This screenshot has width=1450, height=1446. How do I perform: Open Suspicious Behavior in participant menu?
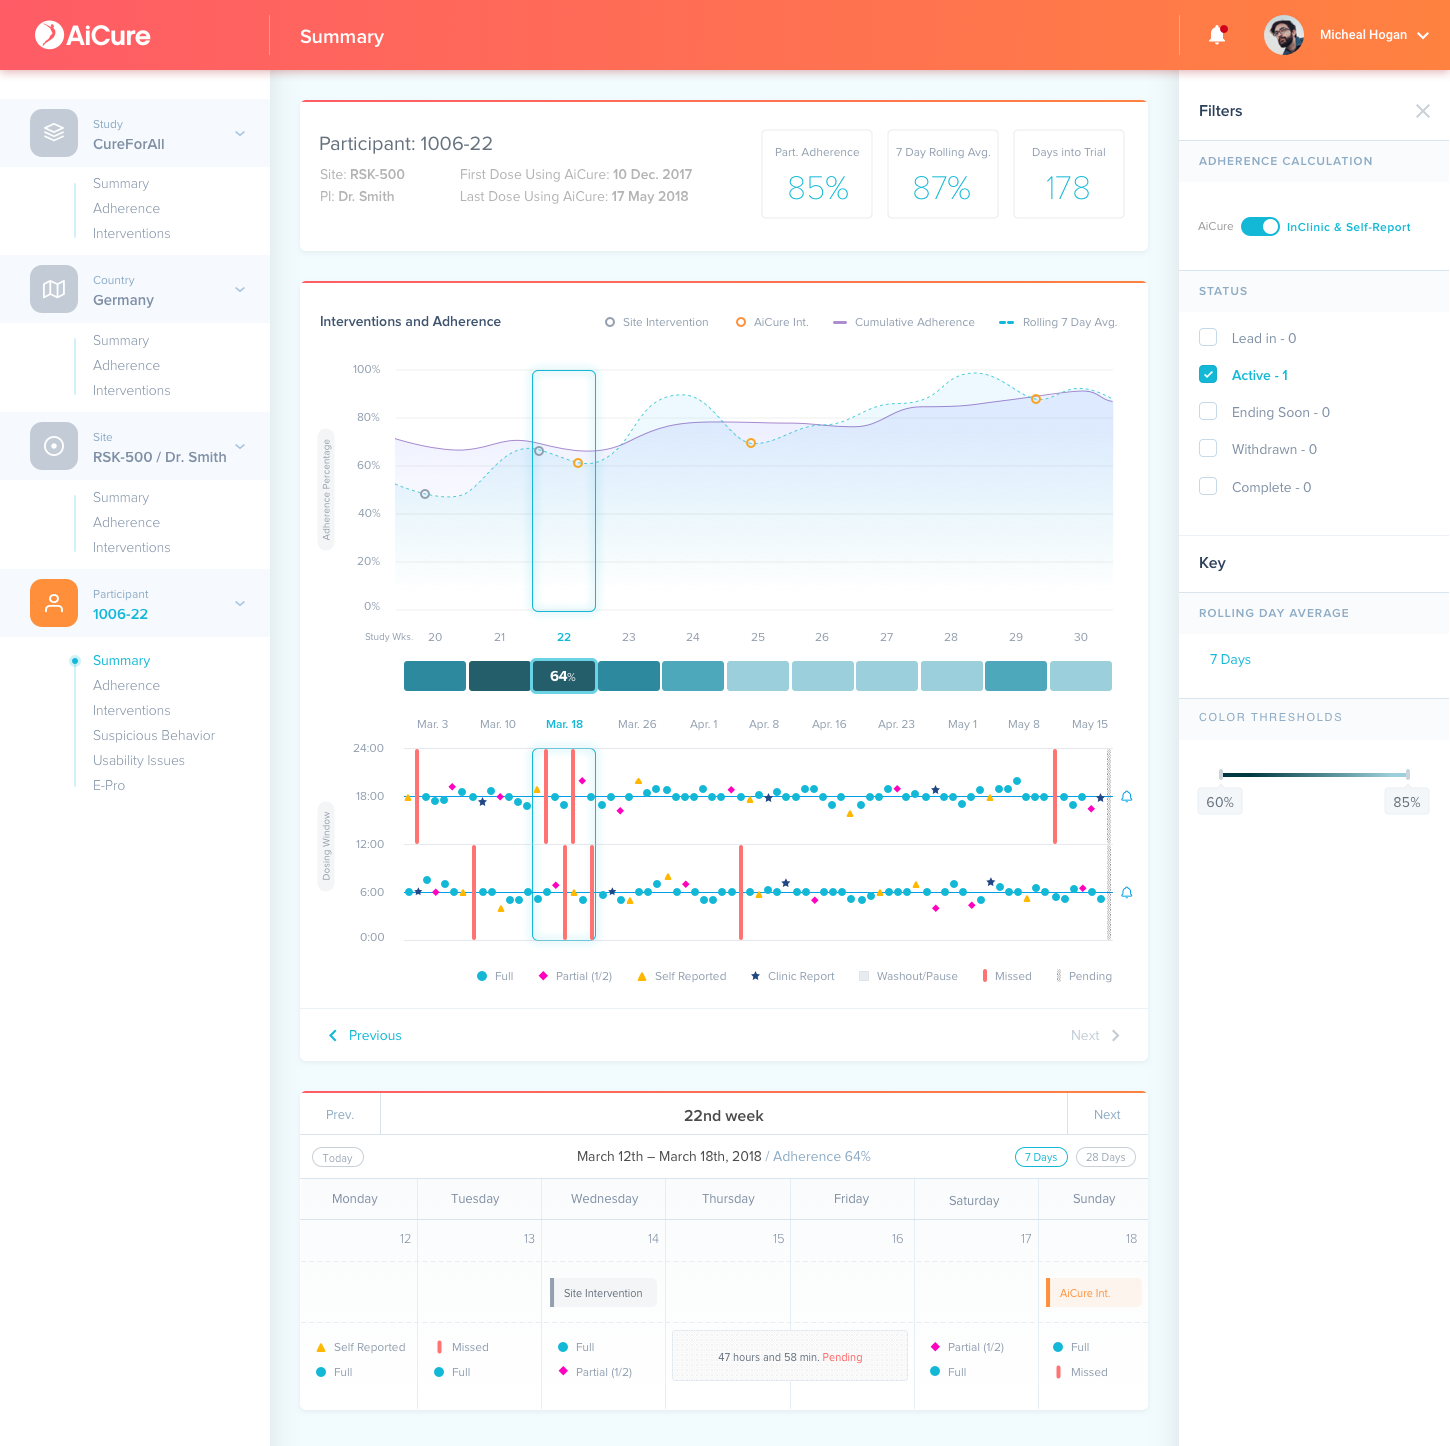[x=154, y=735]
